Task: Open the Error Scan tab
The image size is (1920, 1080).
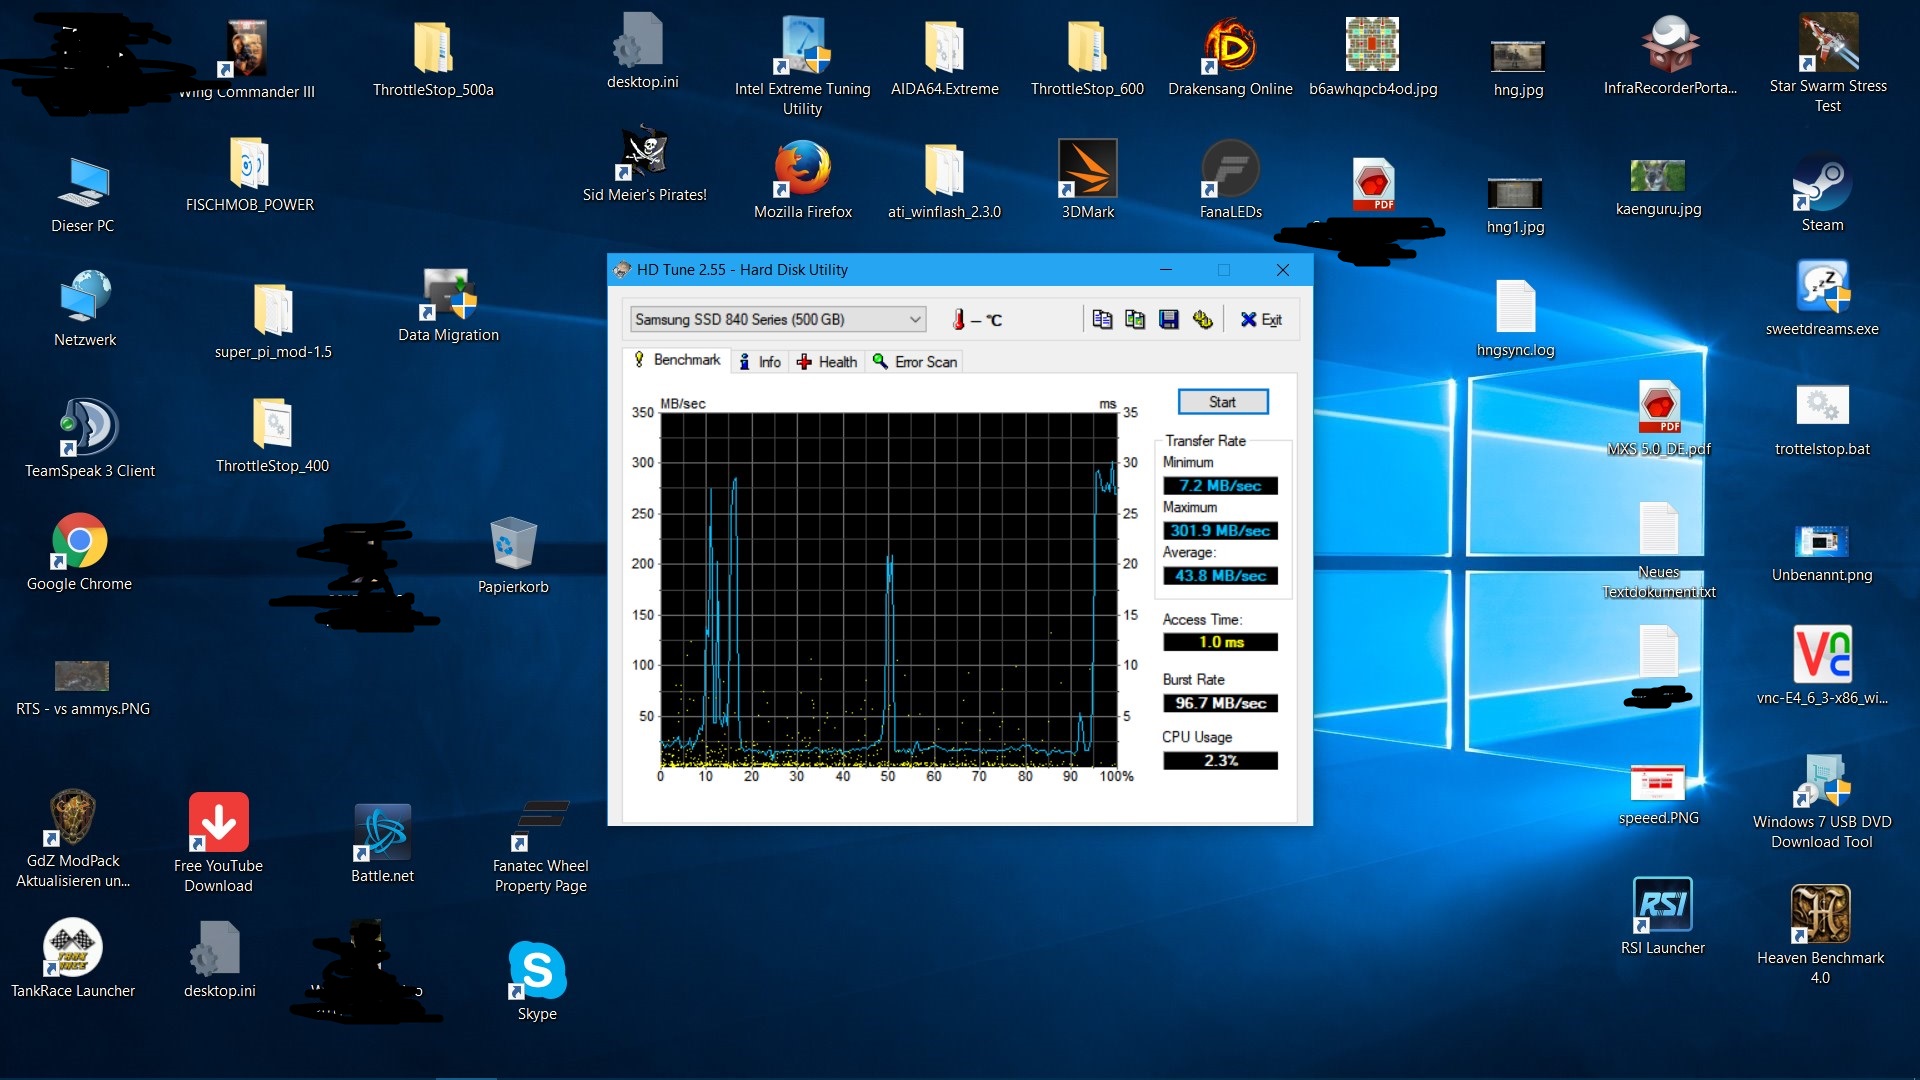Action: [915, 362]
